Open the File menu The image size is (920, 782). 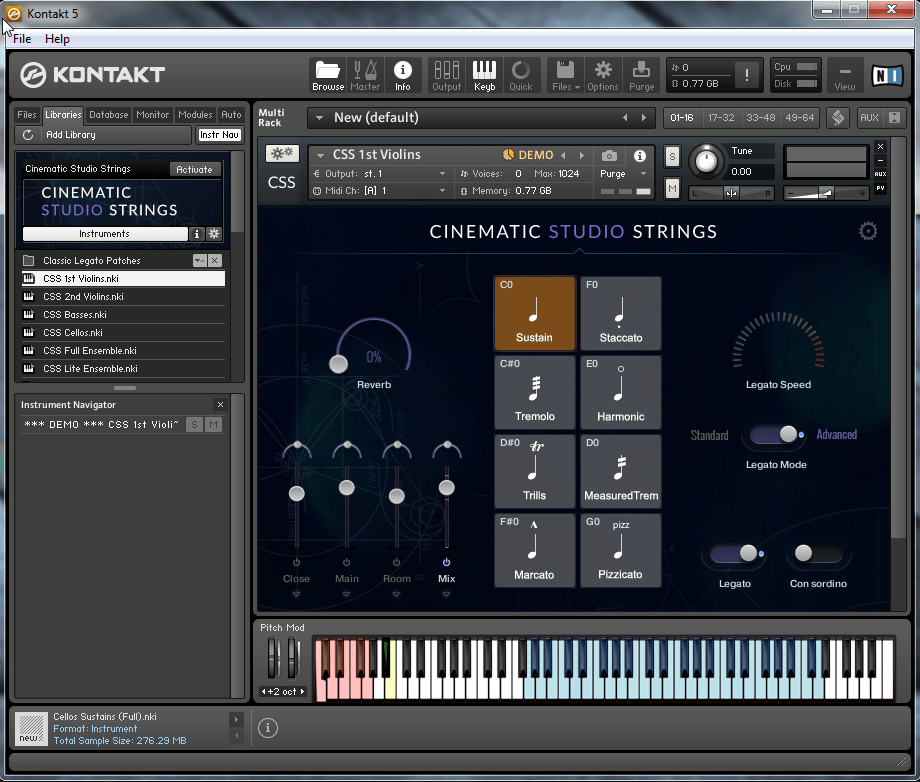(22, 39)
